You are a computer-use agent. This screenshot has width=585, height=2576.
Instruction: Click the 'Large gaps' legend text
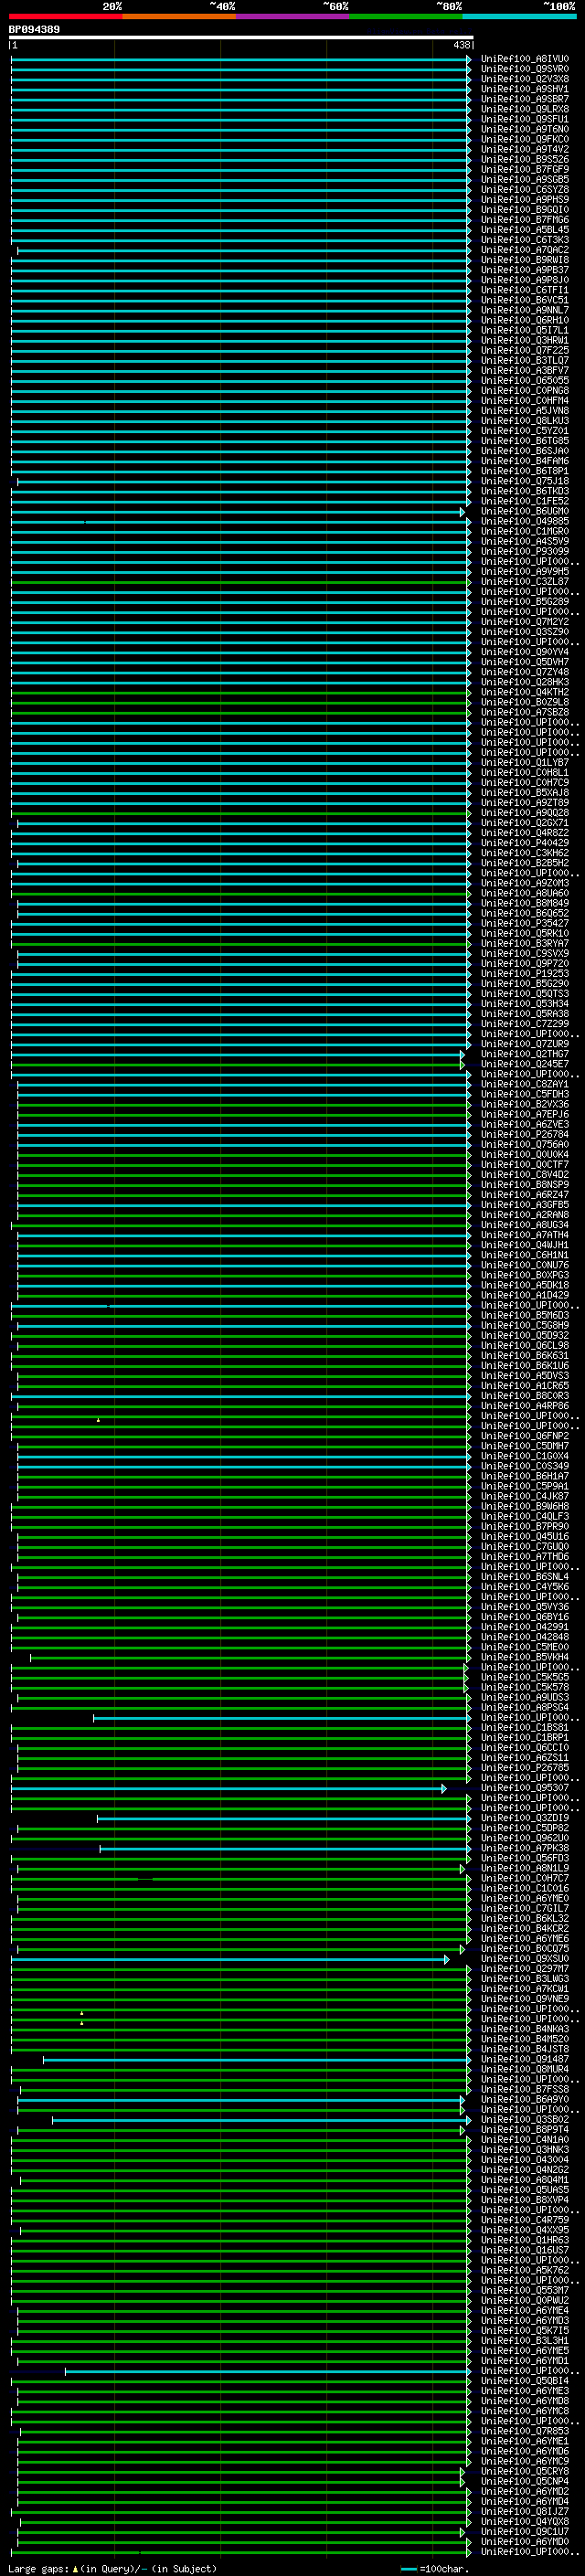click(x=39, y=2569)
